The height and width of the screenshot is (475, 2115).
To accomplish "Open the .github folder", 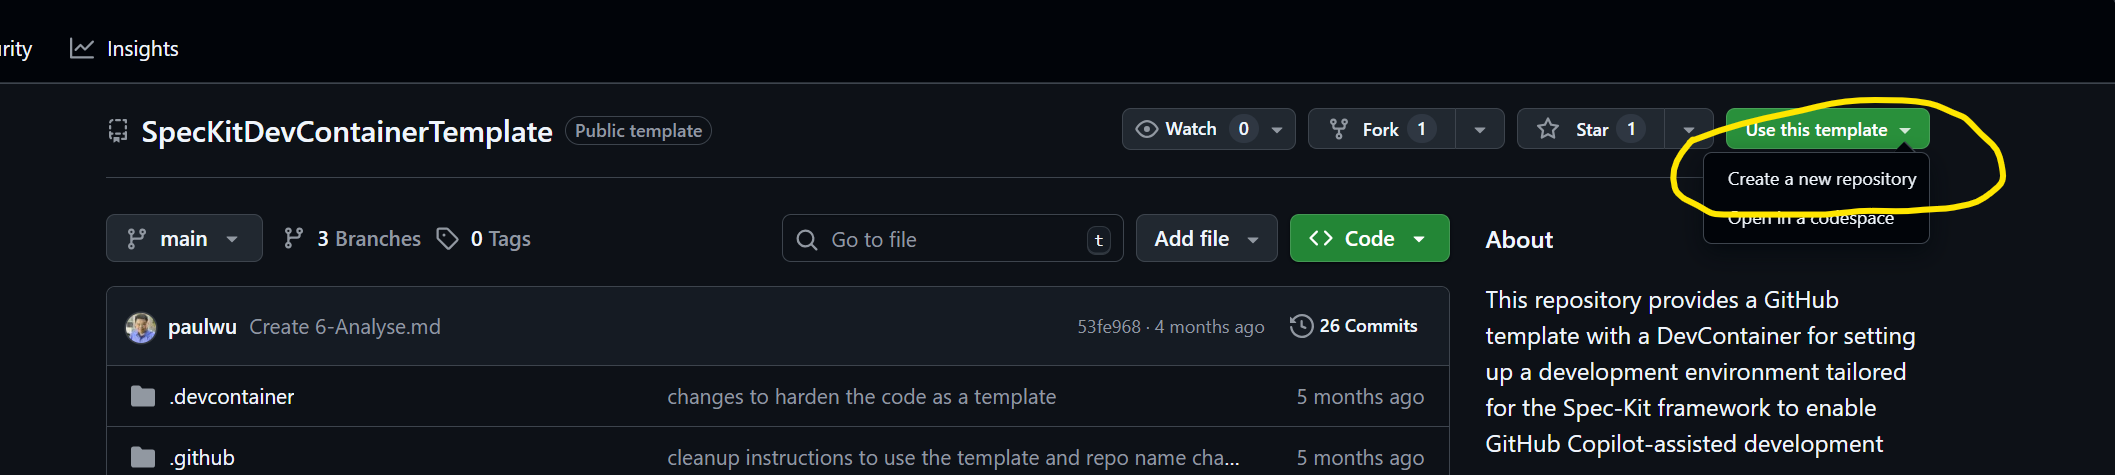I will coord(202,458).
